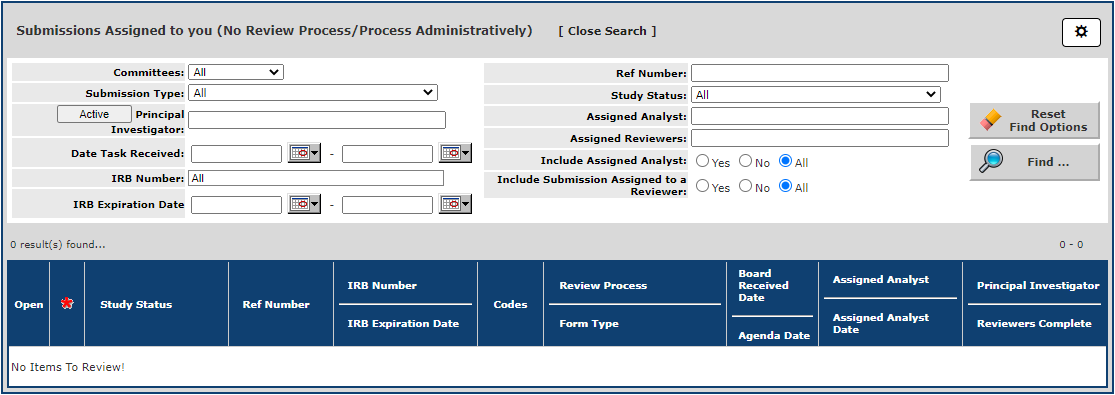
Task: Toggle the Active Principal Investigator button
Action: point(94,114)
